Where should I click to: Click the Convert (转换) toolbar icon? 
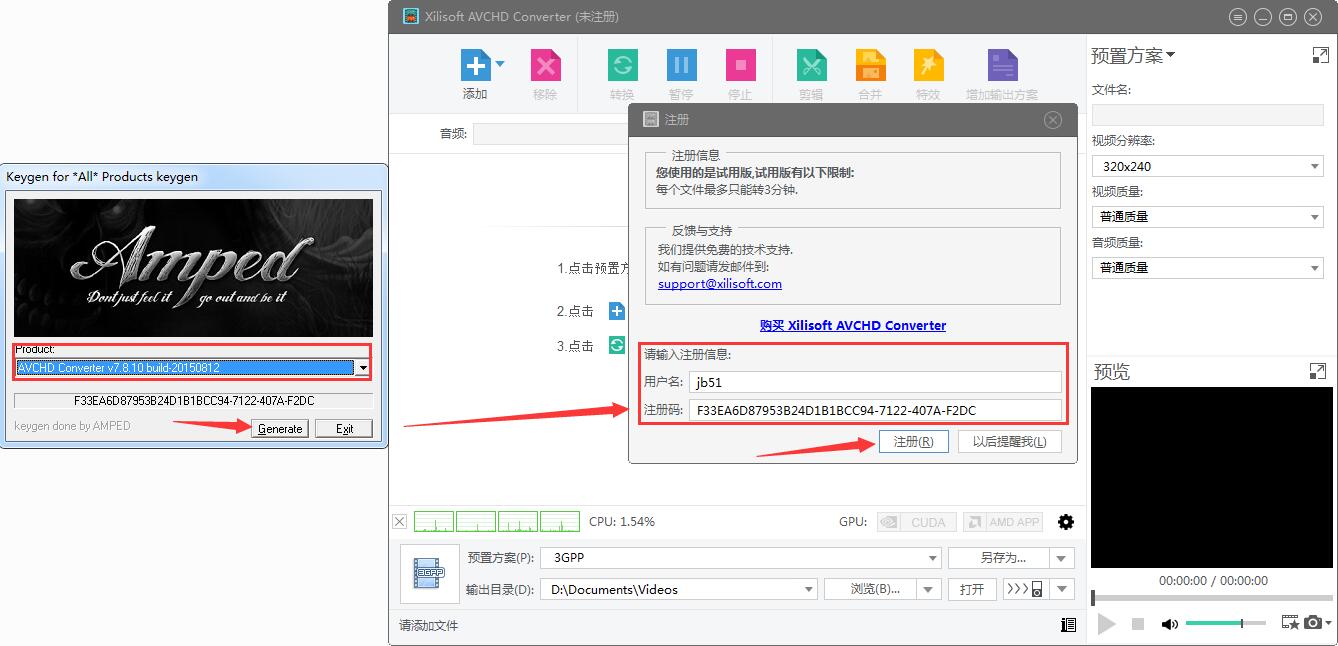tap(622, 66)
